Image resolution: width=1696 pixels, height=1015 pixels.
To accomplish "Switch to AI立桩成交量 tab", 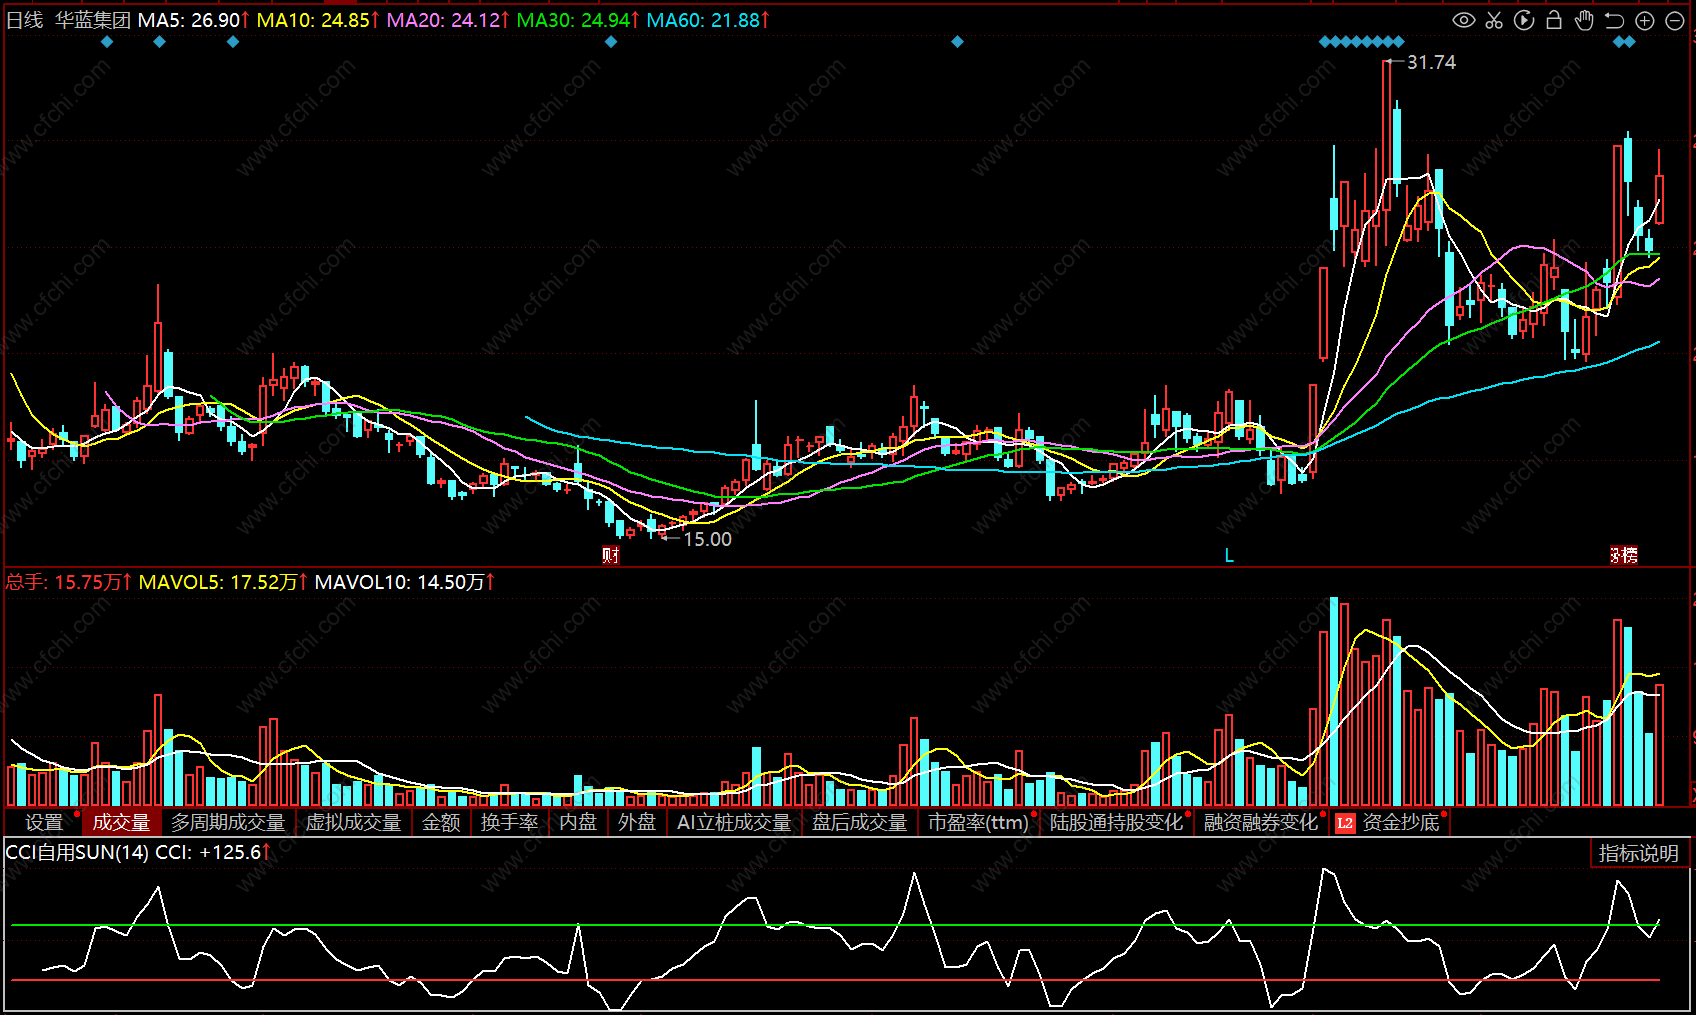I will click(x=734, y=822).
